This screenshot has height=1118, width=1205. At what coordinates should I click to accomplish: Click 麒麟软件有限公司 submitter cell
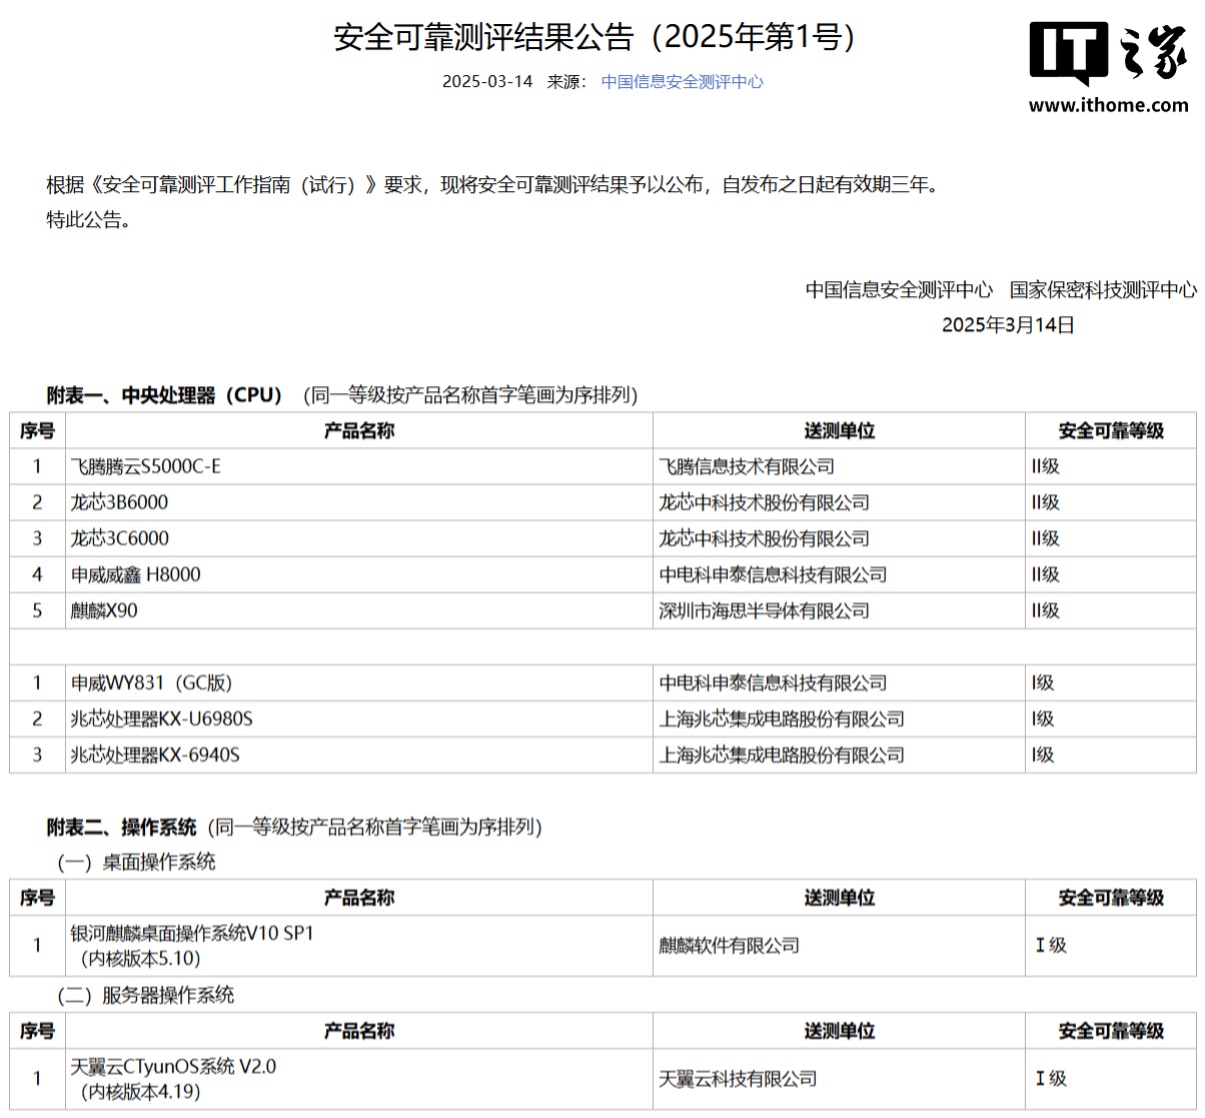click(728, 945)
